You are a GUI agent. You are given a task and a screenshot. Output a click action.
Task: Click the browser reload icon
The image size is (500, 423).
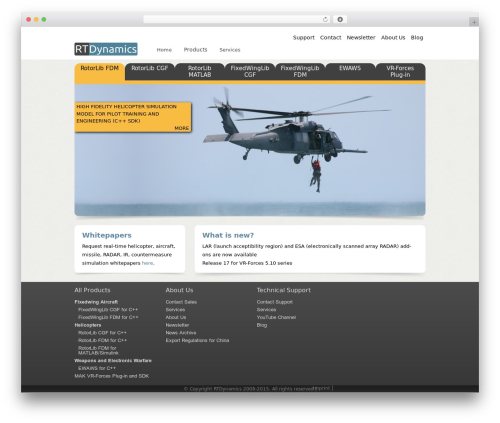[x=325, y=20]
